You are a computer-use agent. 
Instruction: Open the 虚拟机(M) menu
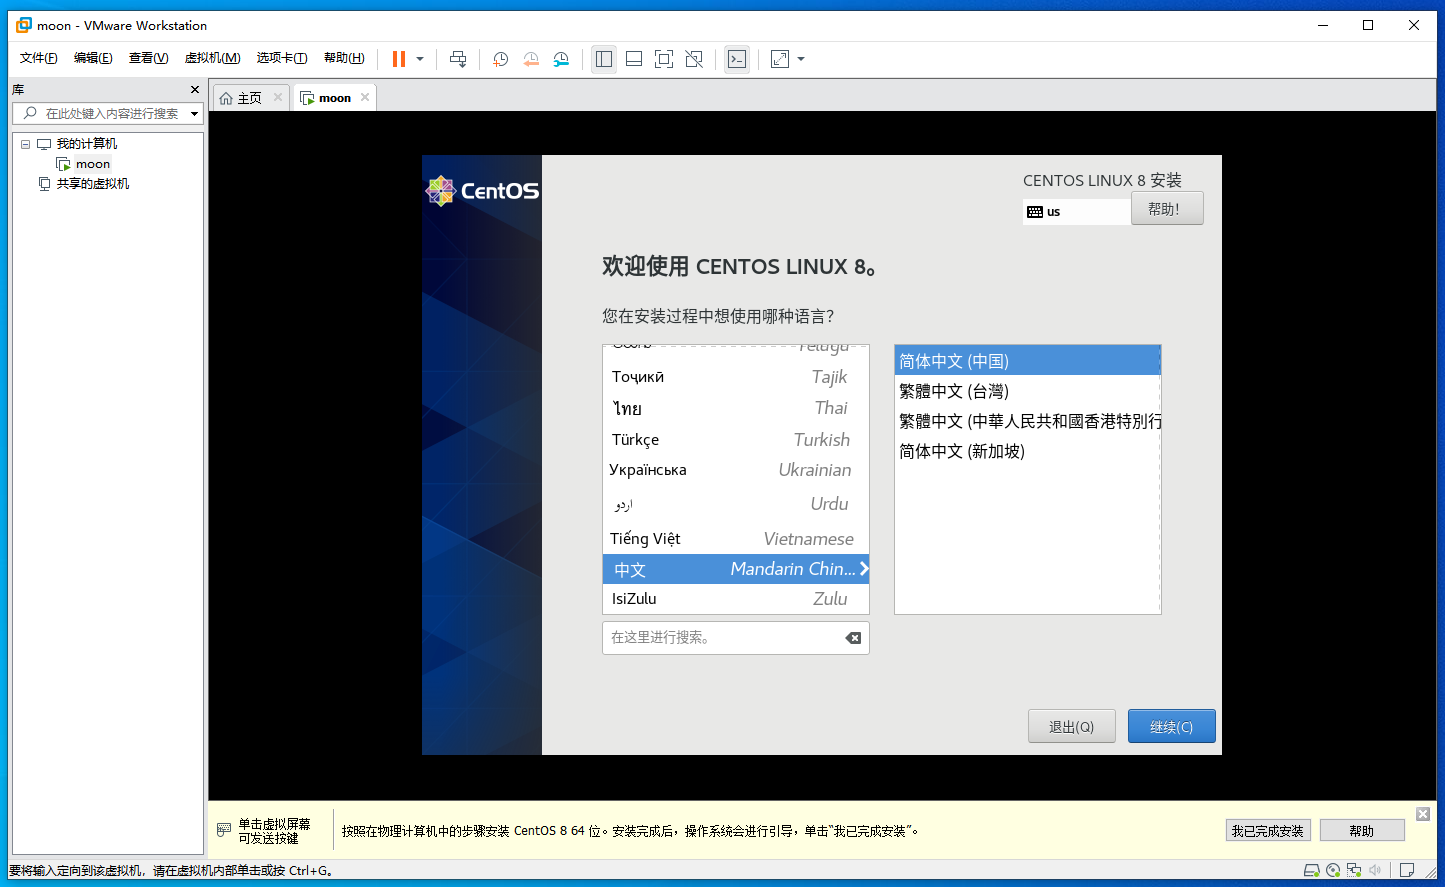point(213,58)
